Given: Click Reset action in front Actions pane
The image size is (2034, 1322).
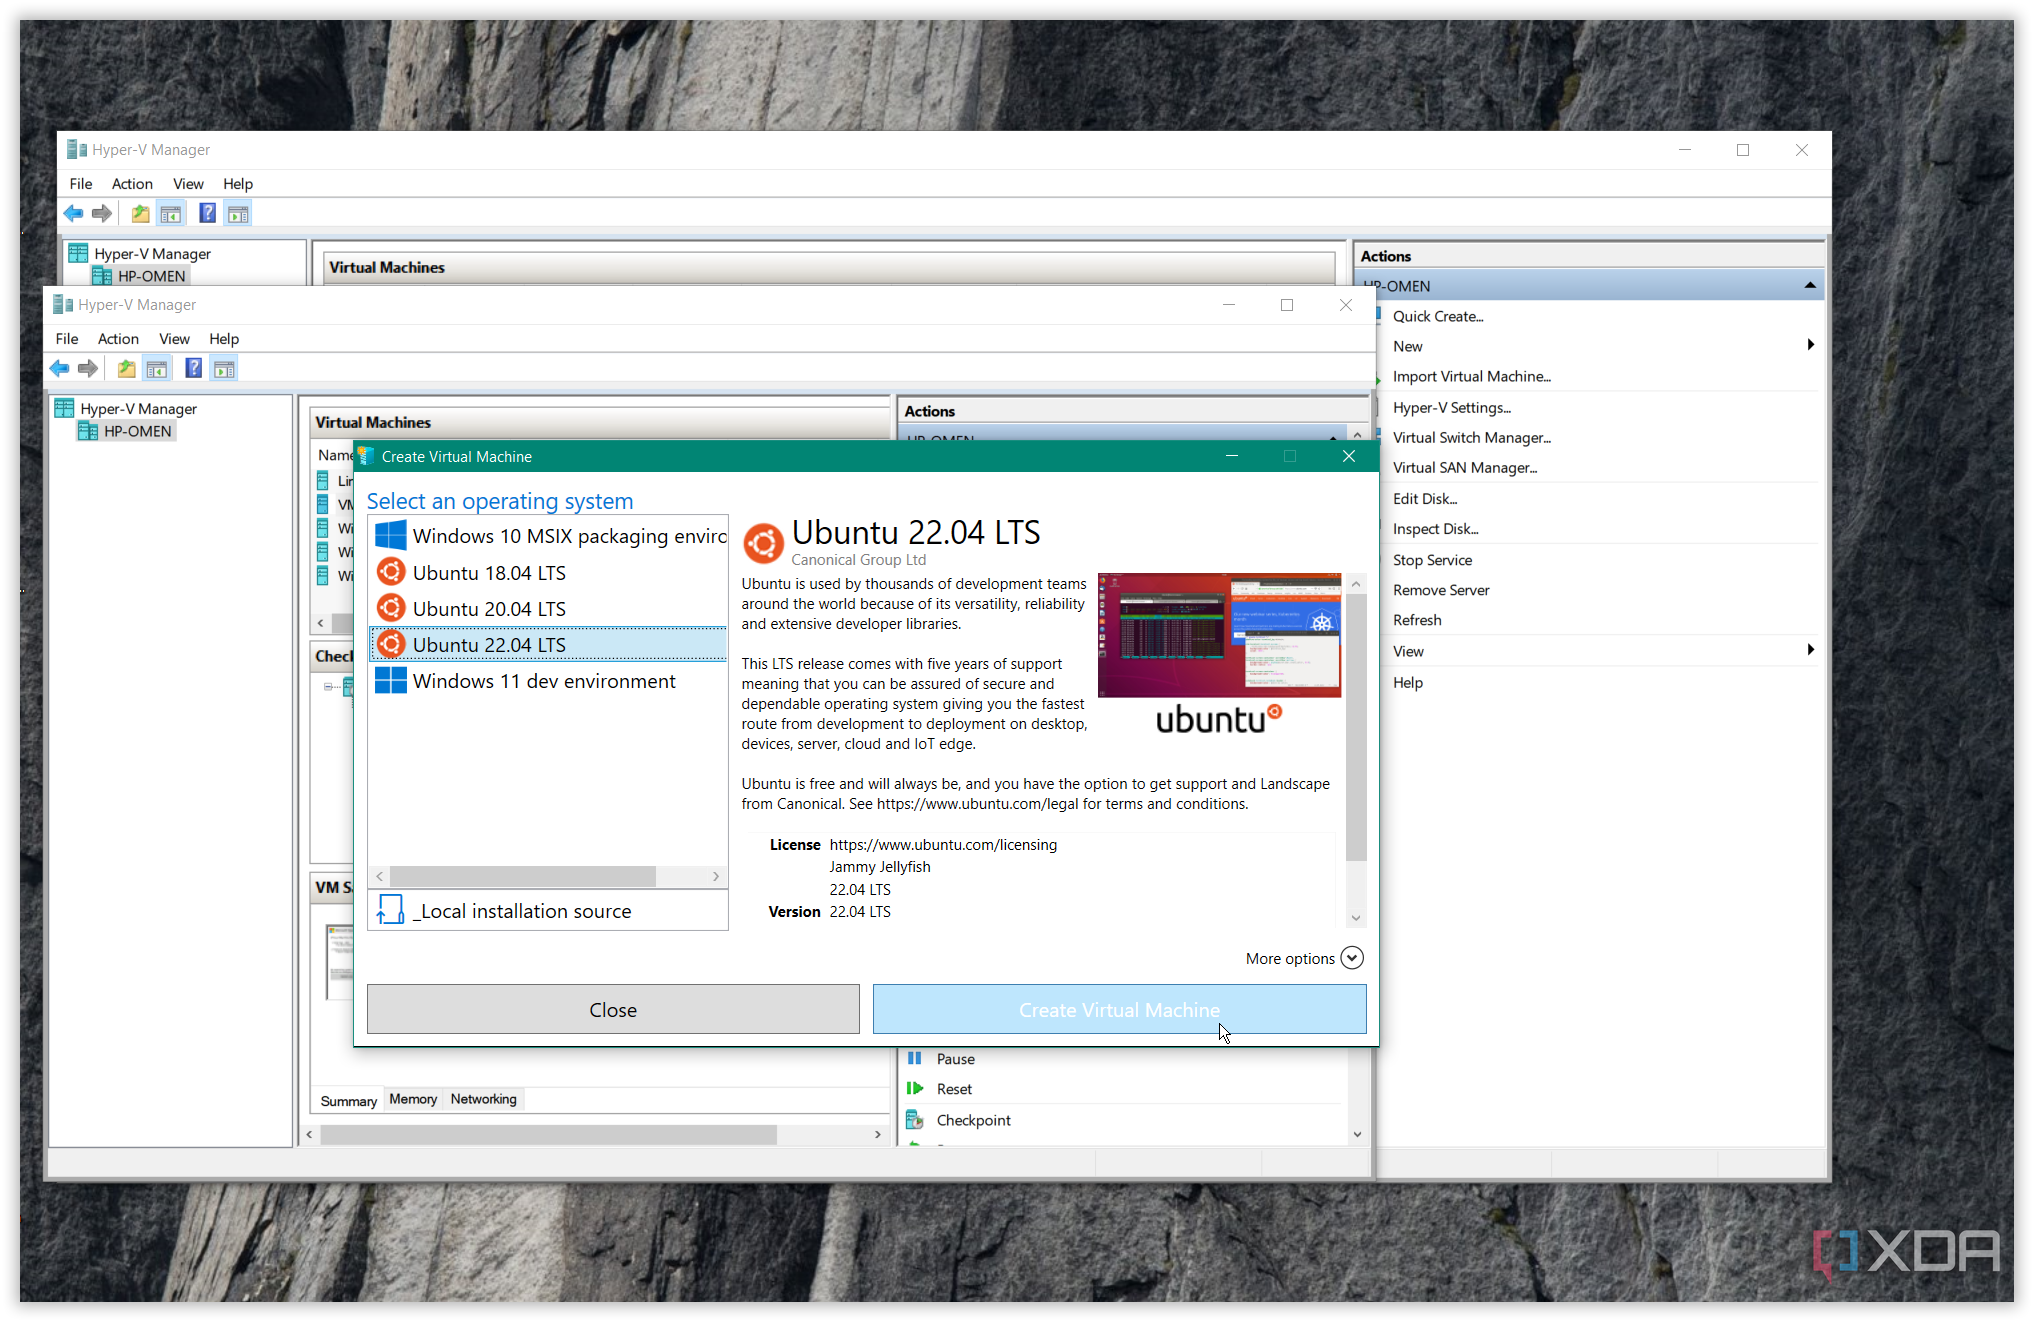Looking at the screenshot, I should click(x=954, y=1089).
